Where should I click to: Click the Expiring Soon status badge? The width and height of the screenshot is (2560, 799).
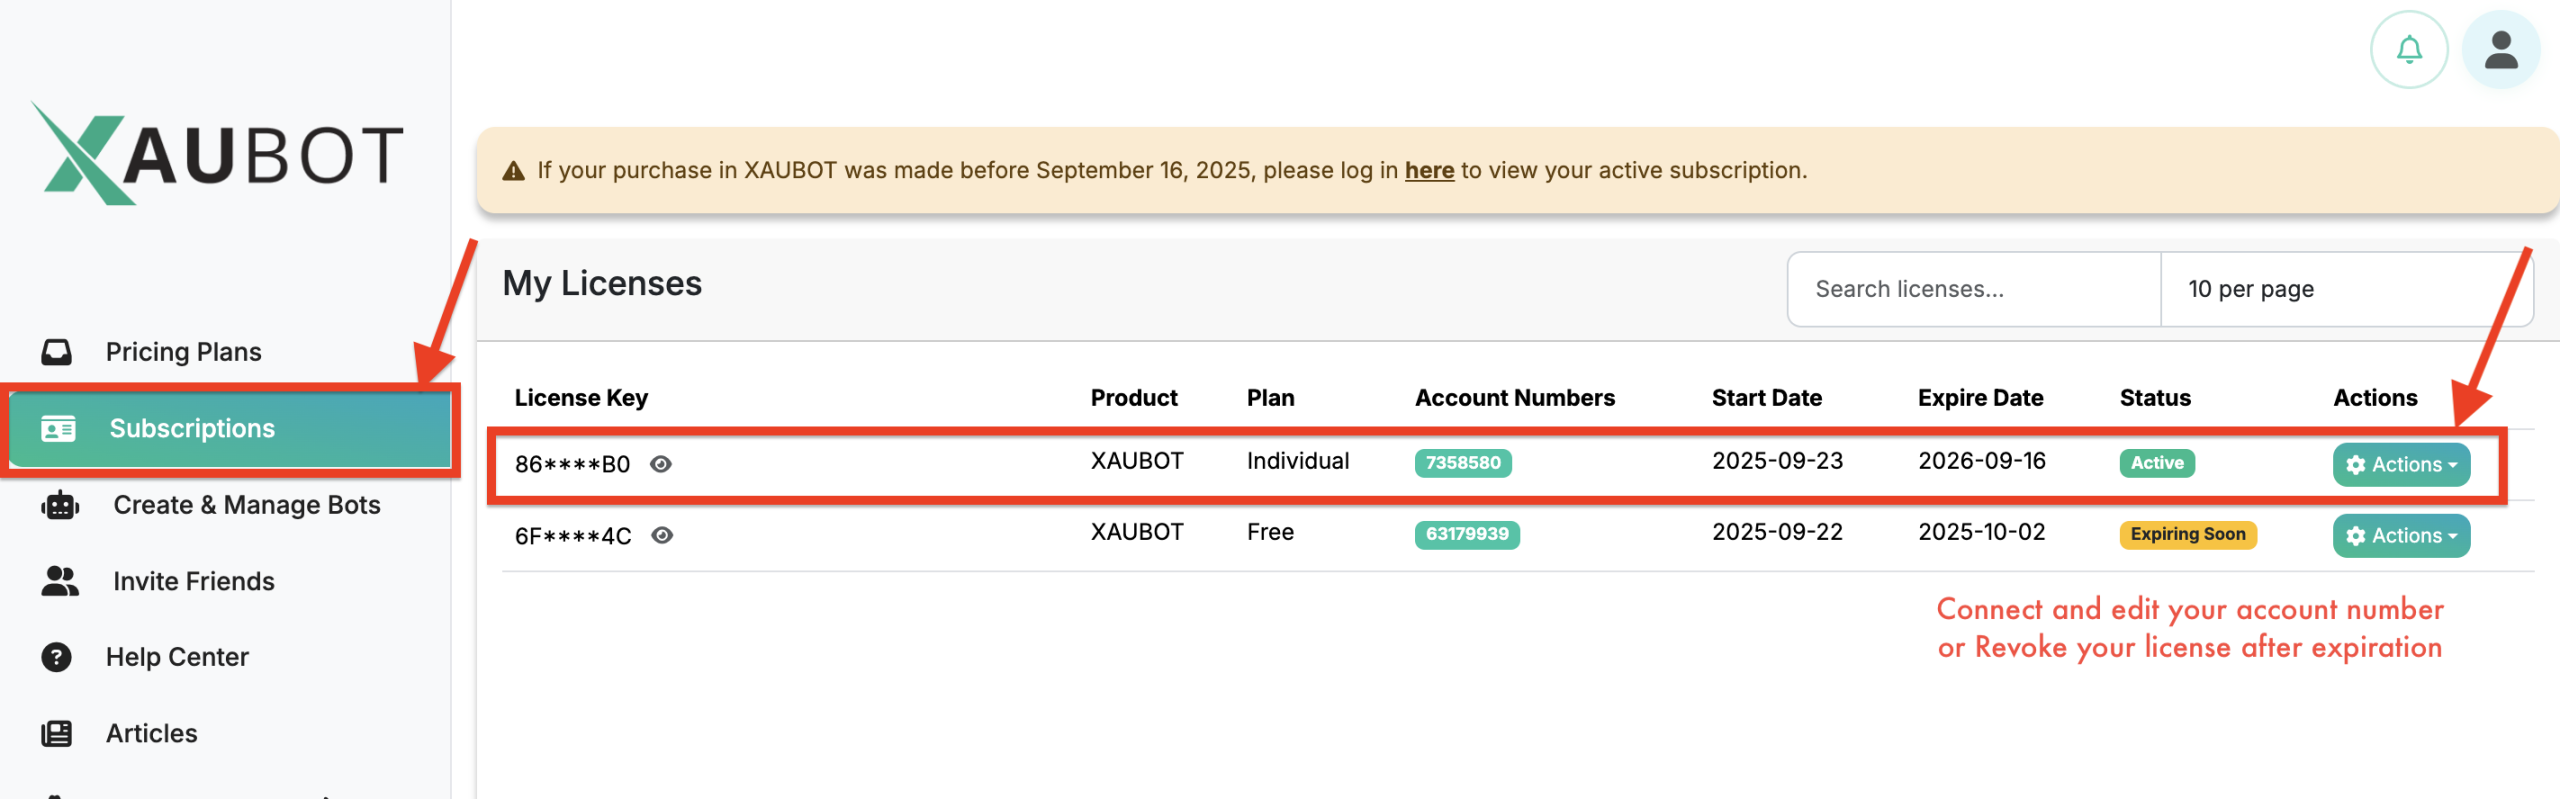[2187, 534]
